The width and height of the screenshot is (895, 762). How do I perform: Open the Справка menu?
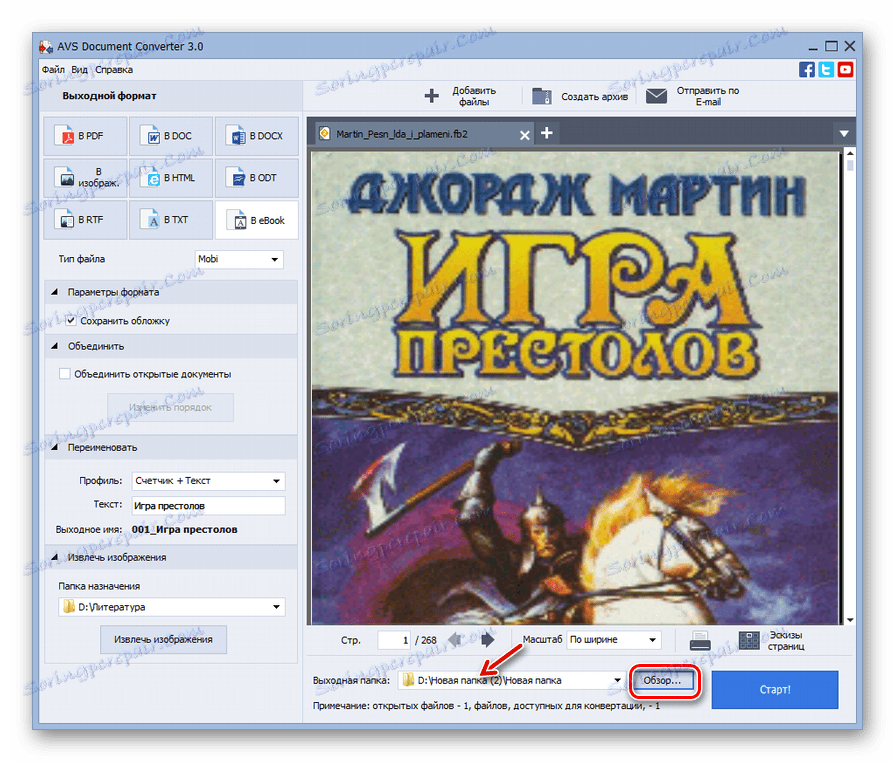(114, 70)
